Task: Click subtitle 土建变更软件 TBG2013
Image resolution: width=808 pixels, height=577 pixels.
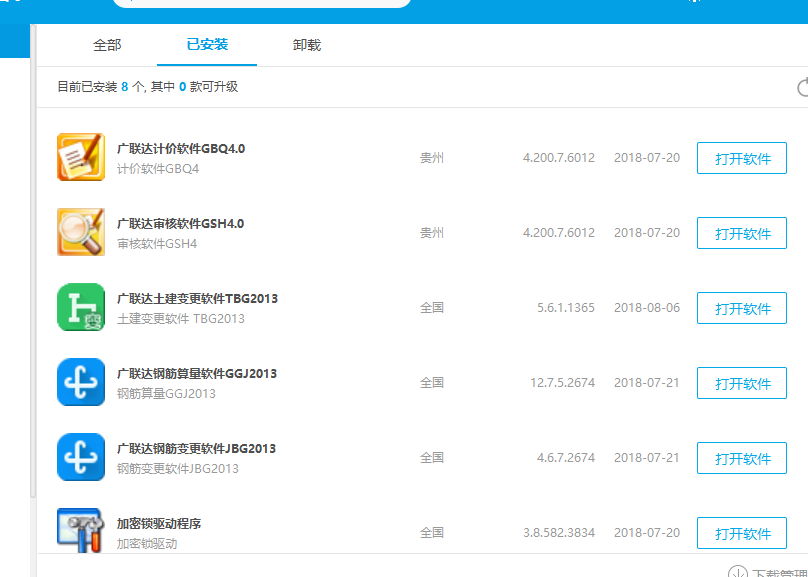Action: [x=181, y=319]
